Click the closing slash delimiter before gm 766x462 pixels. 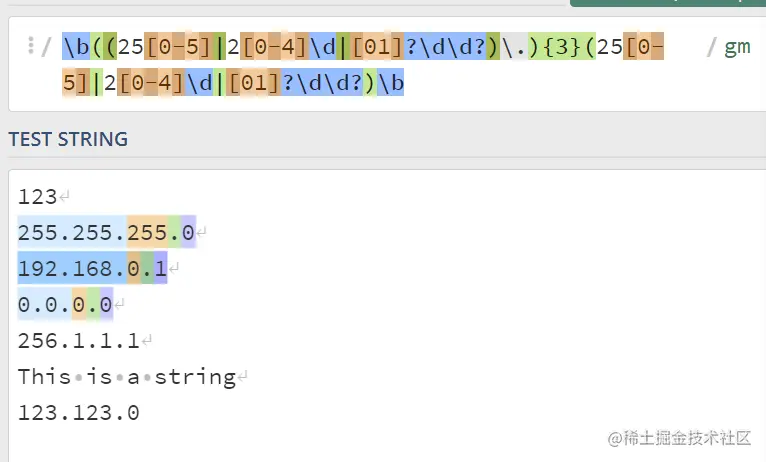click(x=711, y=47)
